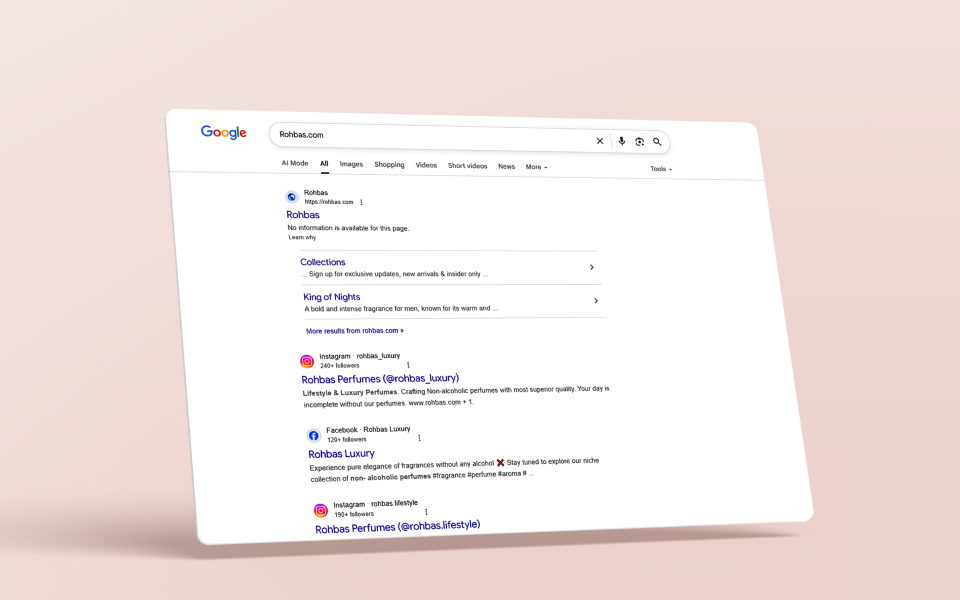Clear the search box with X icon
This screenshot has width=960, height=600.
(600, 141)
